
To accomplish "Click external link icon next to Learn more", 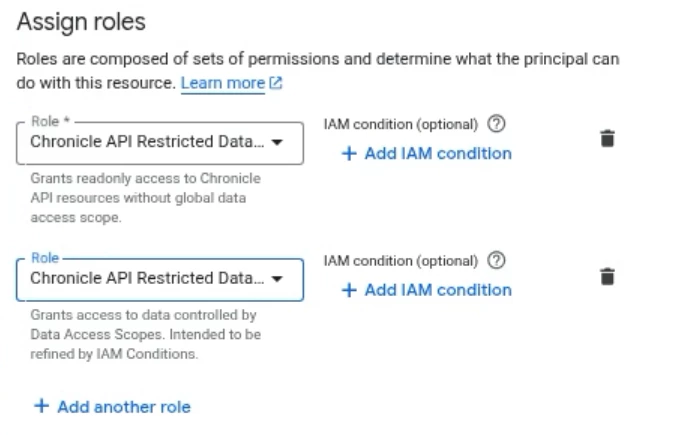I will (x=276, y=84).
